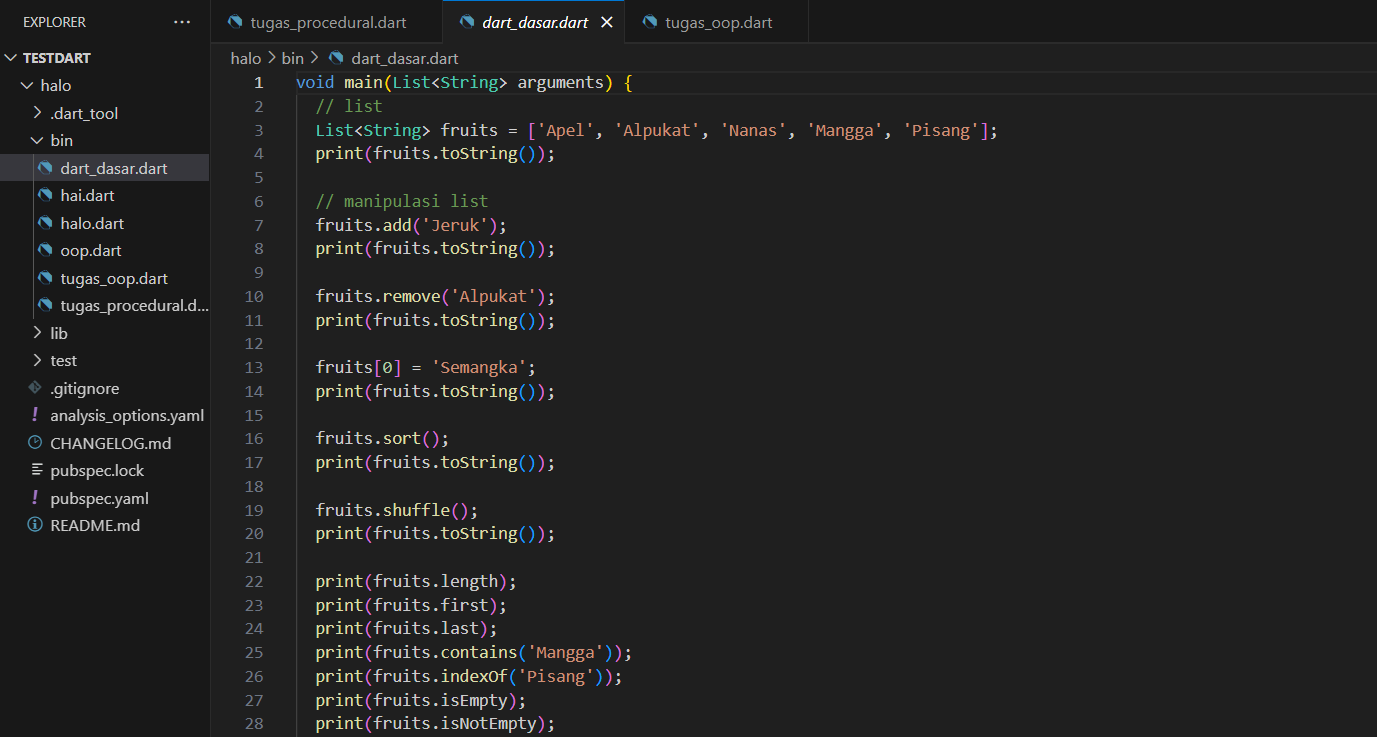The width and height of the screenshot is (1377, 737).
Task: Click the info icon beside README.md
Action: coord(35,525)
